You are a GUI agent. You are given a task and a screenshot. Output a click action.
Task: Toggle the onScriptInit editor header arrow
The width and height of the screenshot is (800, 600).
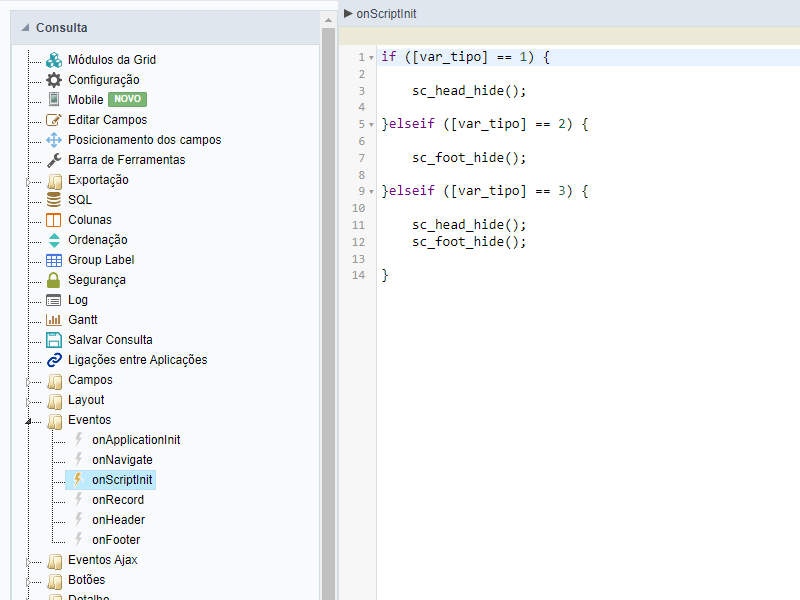coord(348,13)
